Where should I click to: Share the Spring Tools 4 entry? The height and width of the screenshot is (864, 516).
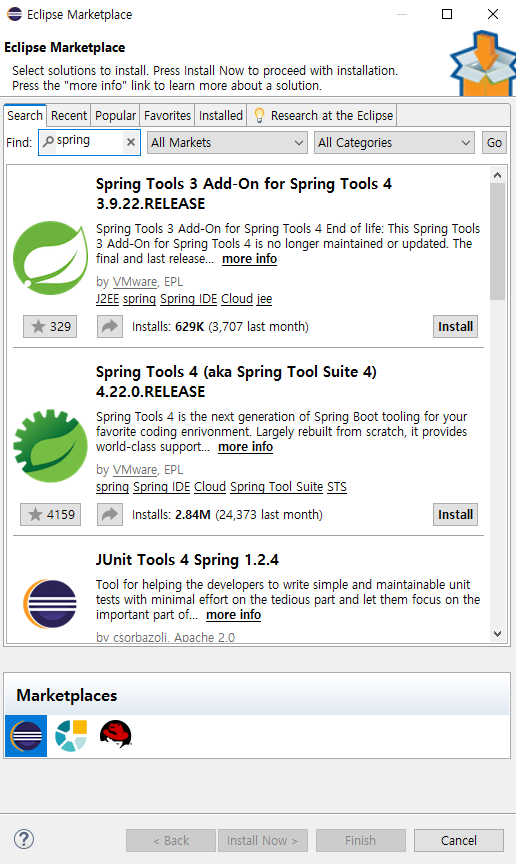110,514
